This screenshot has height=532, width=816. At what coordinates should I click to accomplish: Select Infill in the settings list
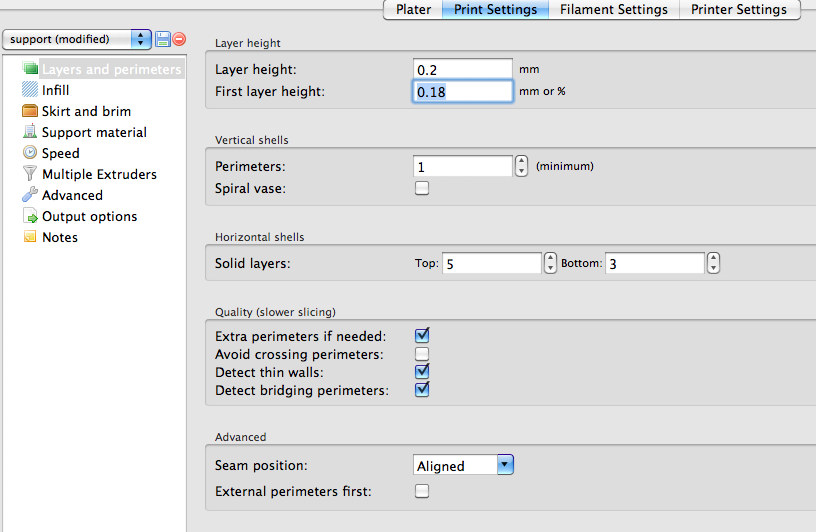[x=55, y=90]
